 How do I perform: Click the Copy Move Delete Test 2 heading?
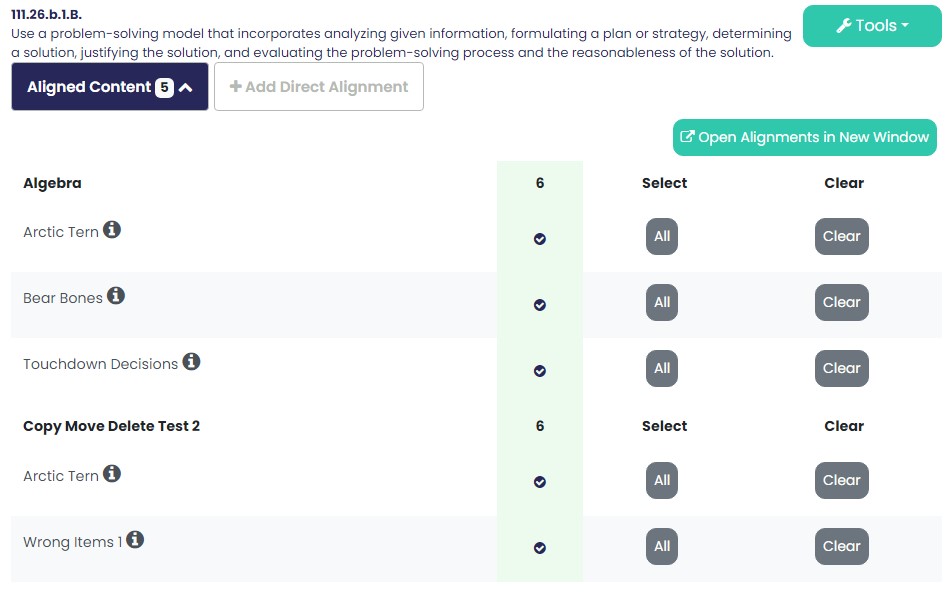point(111,426)
